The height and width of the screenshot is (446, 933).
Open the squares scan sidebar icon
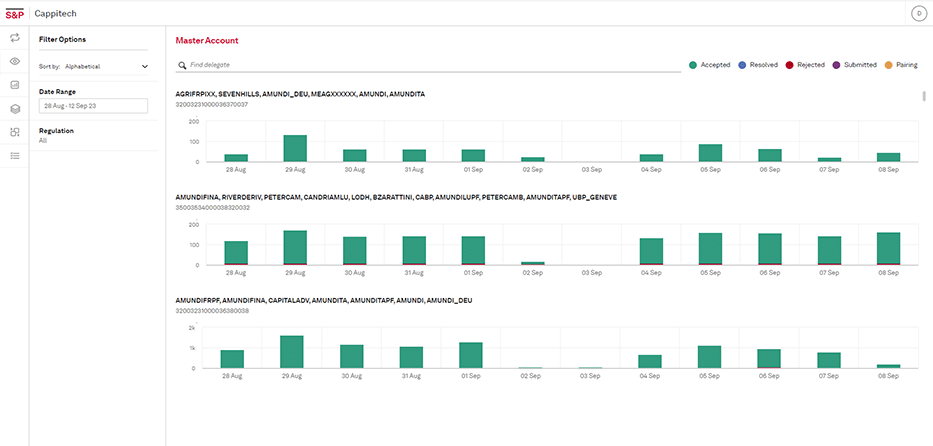pos(15,132)
